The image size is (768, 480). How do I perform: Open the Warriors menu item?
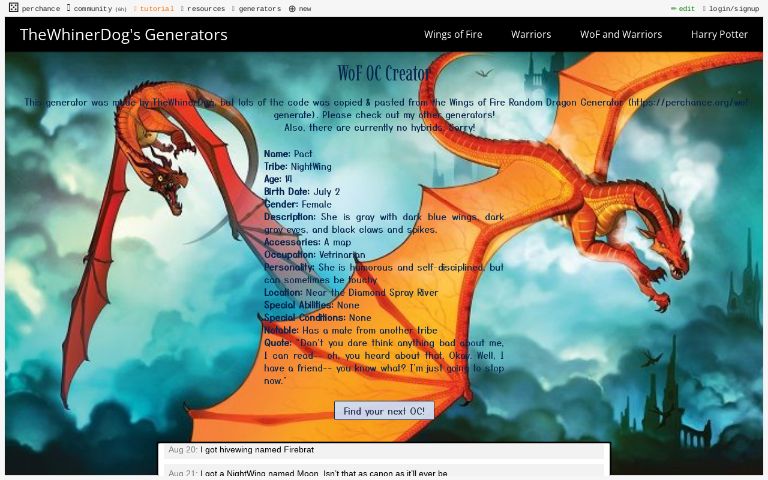(531, 34)
